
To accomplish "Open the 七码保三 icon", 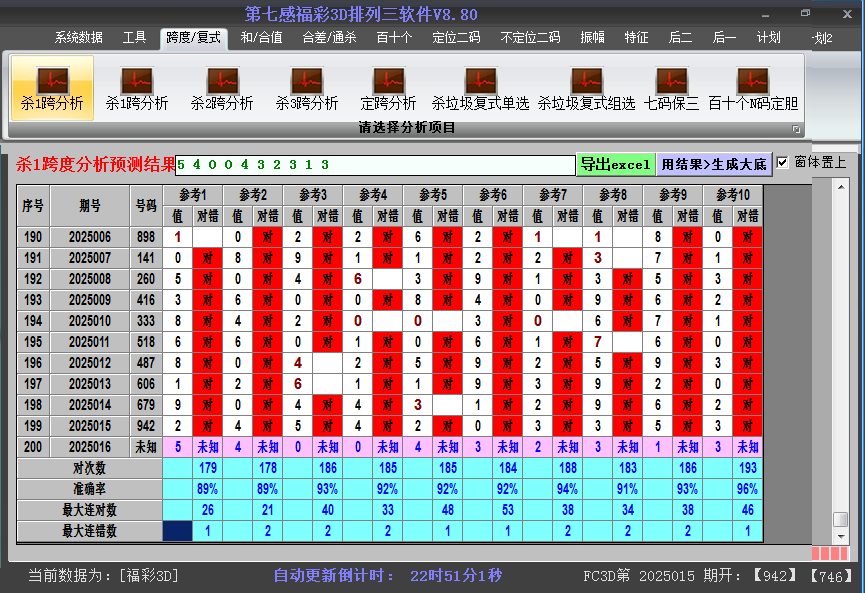I will pyautogui.click(x=671, y=88).
